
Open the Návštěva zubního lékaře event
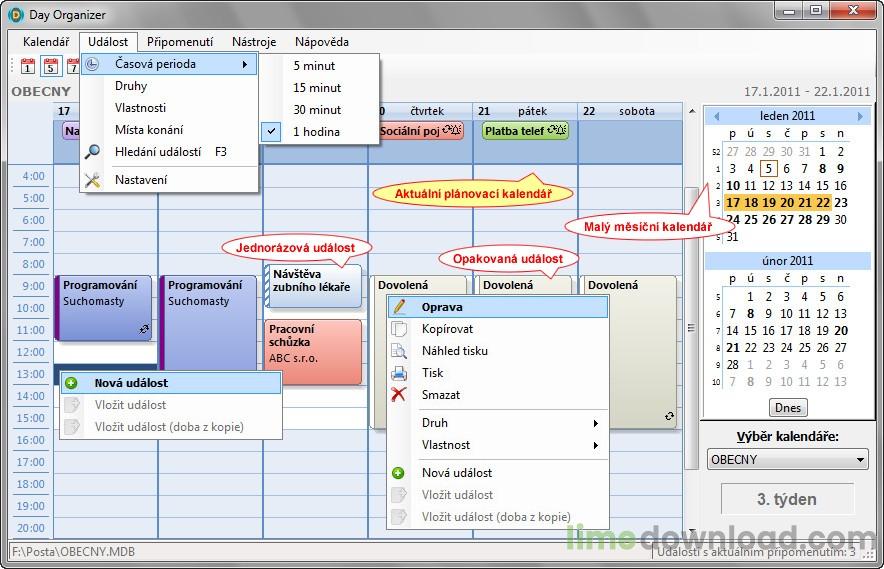[313, 286]
